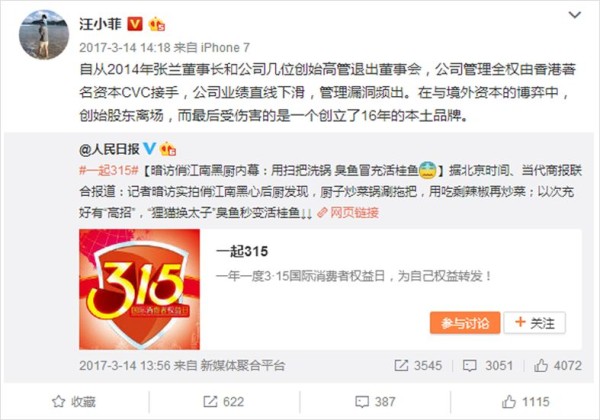Image resolution: width=600 pixels, height=420 pixels.
Task: Repost this post with 622 forwards
Action: point(223,402)
